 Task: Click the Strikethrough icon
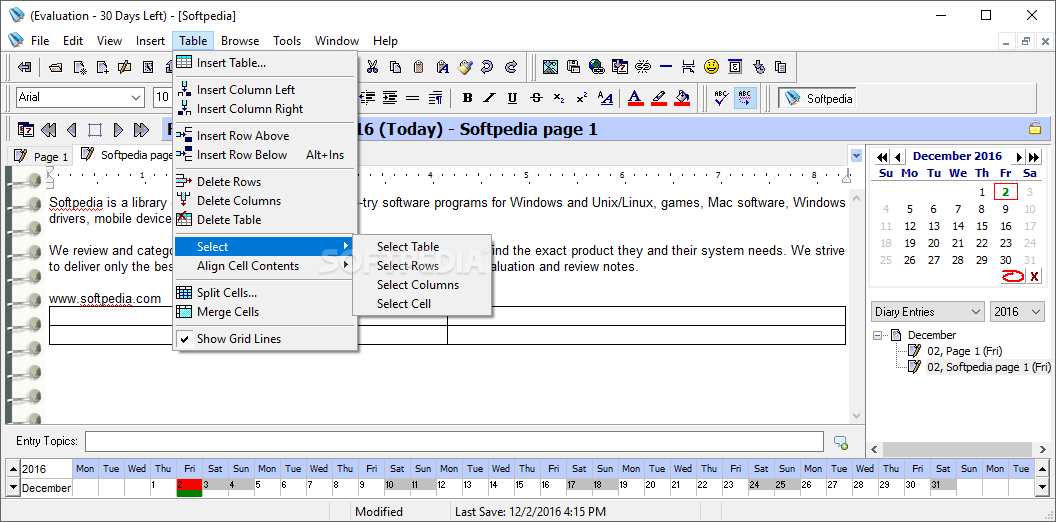coord(536,98)
